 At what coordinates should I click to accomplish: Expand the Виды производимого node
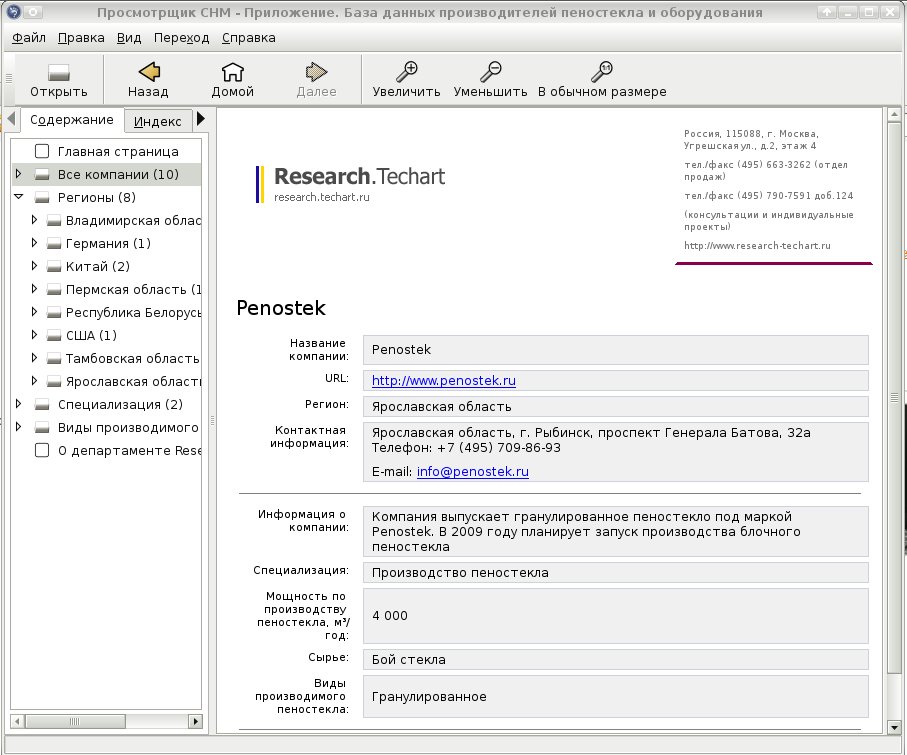[x=19, y=427]
